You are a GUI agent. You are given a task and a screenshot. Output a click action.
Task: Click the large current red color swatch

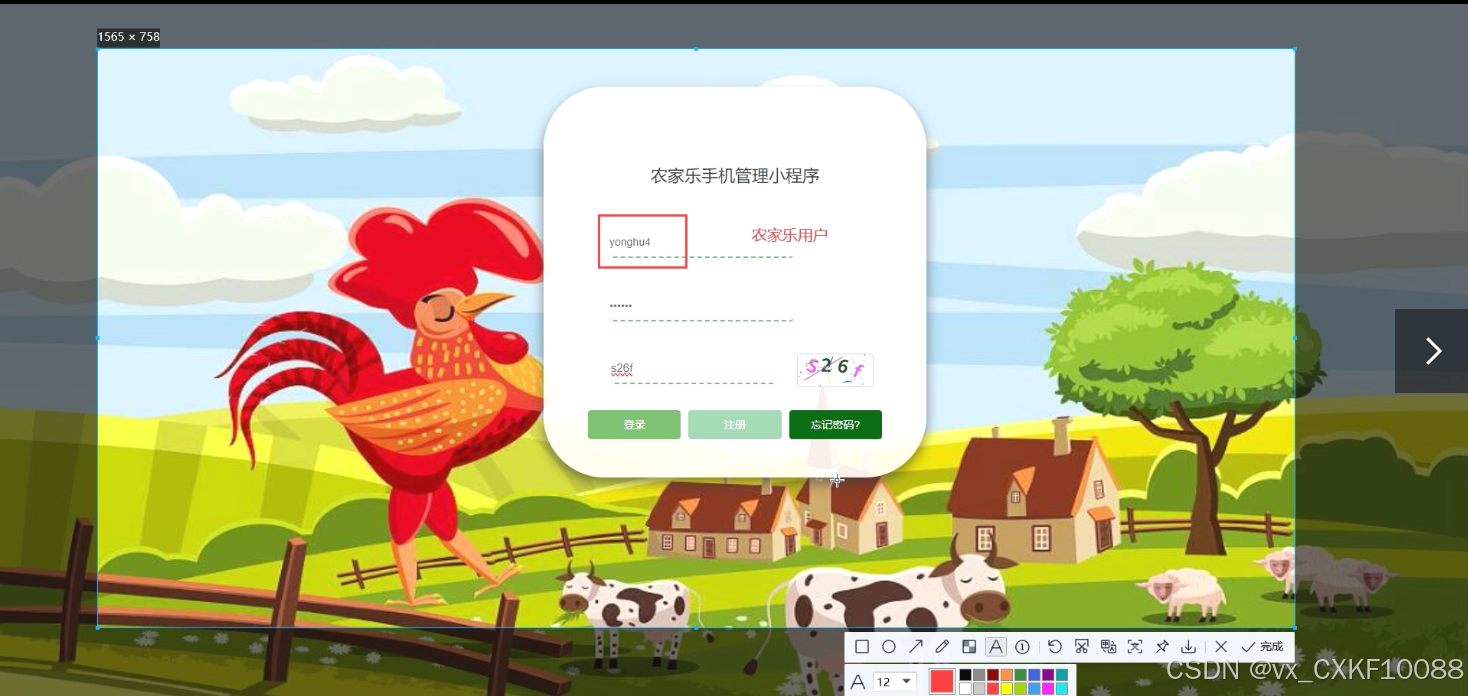(942, 682)
